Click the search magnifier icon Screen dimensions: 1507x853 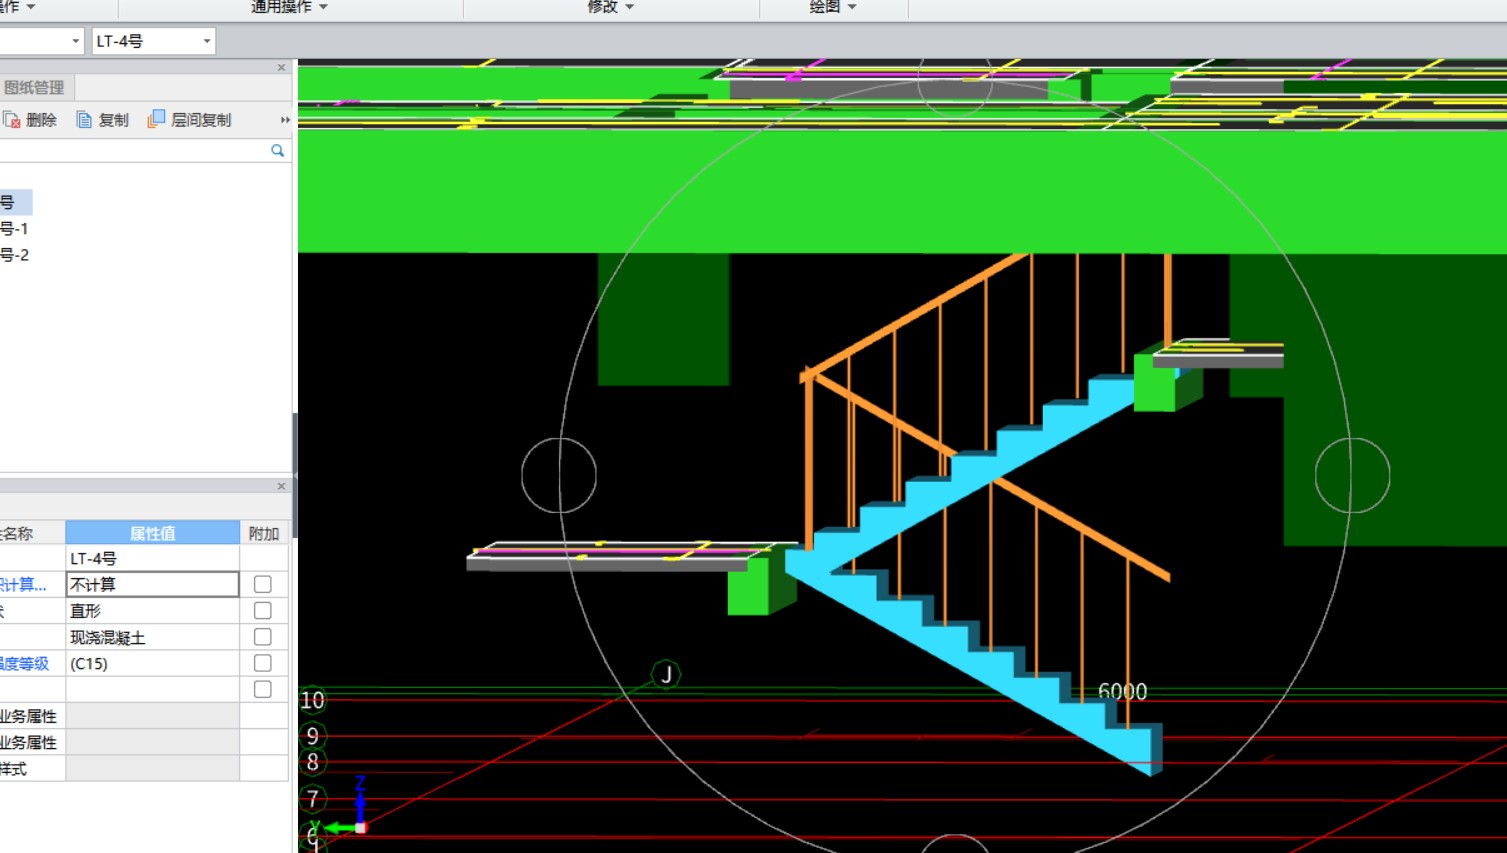[277, 150]
